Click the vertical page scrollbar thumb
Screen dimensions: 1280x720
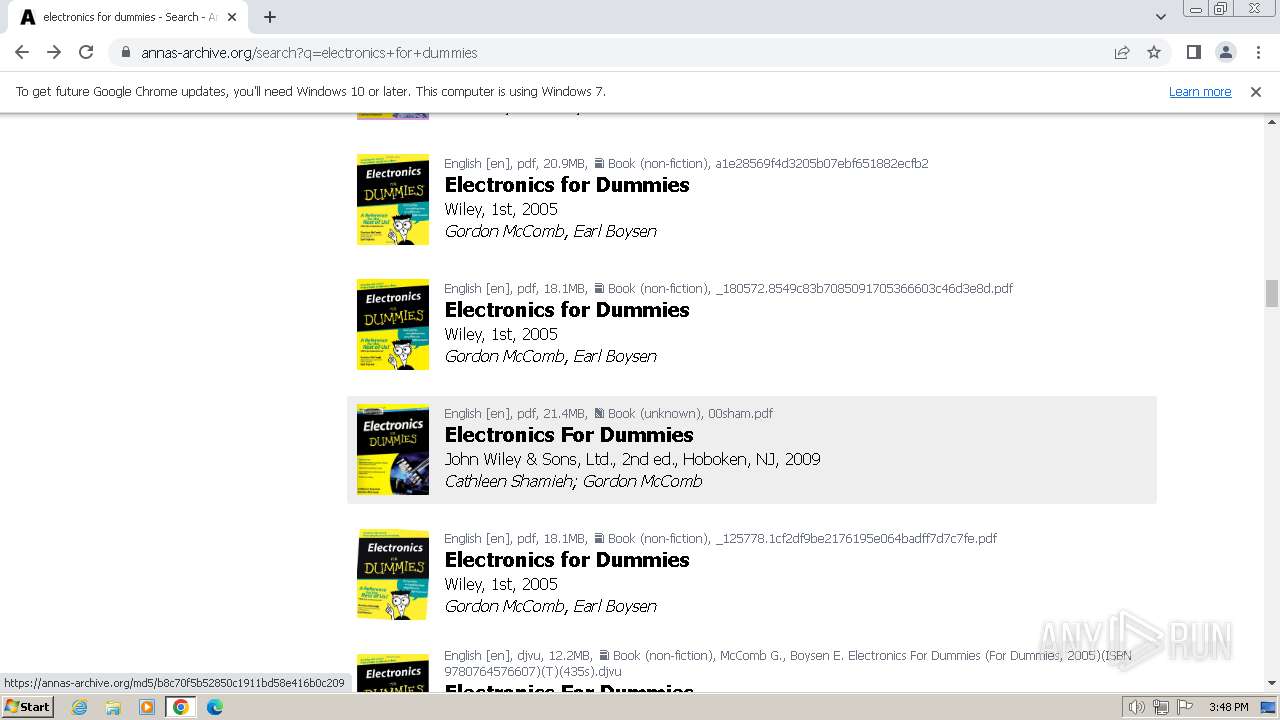[1271, 293]
